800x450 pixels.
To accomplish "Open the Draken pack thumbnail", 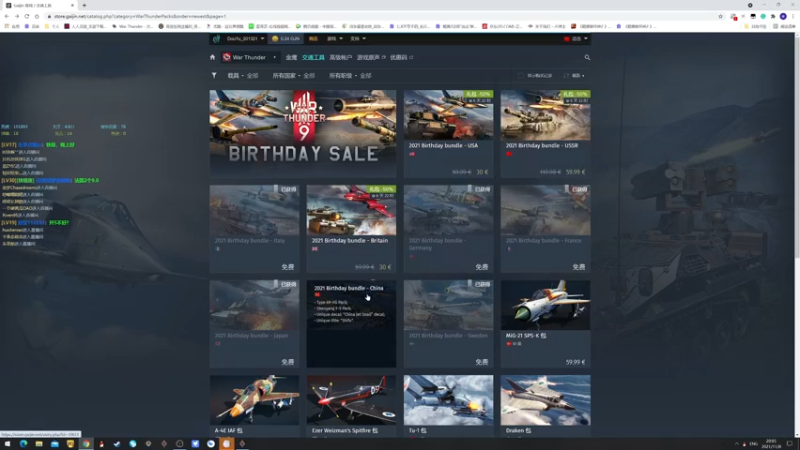I will [545, 400].
